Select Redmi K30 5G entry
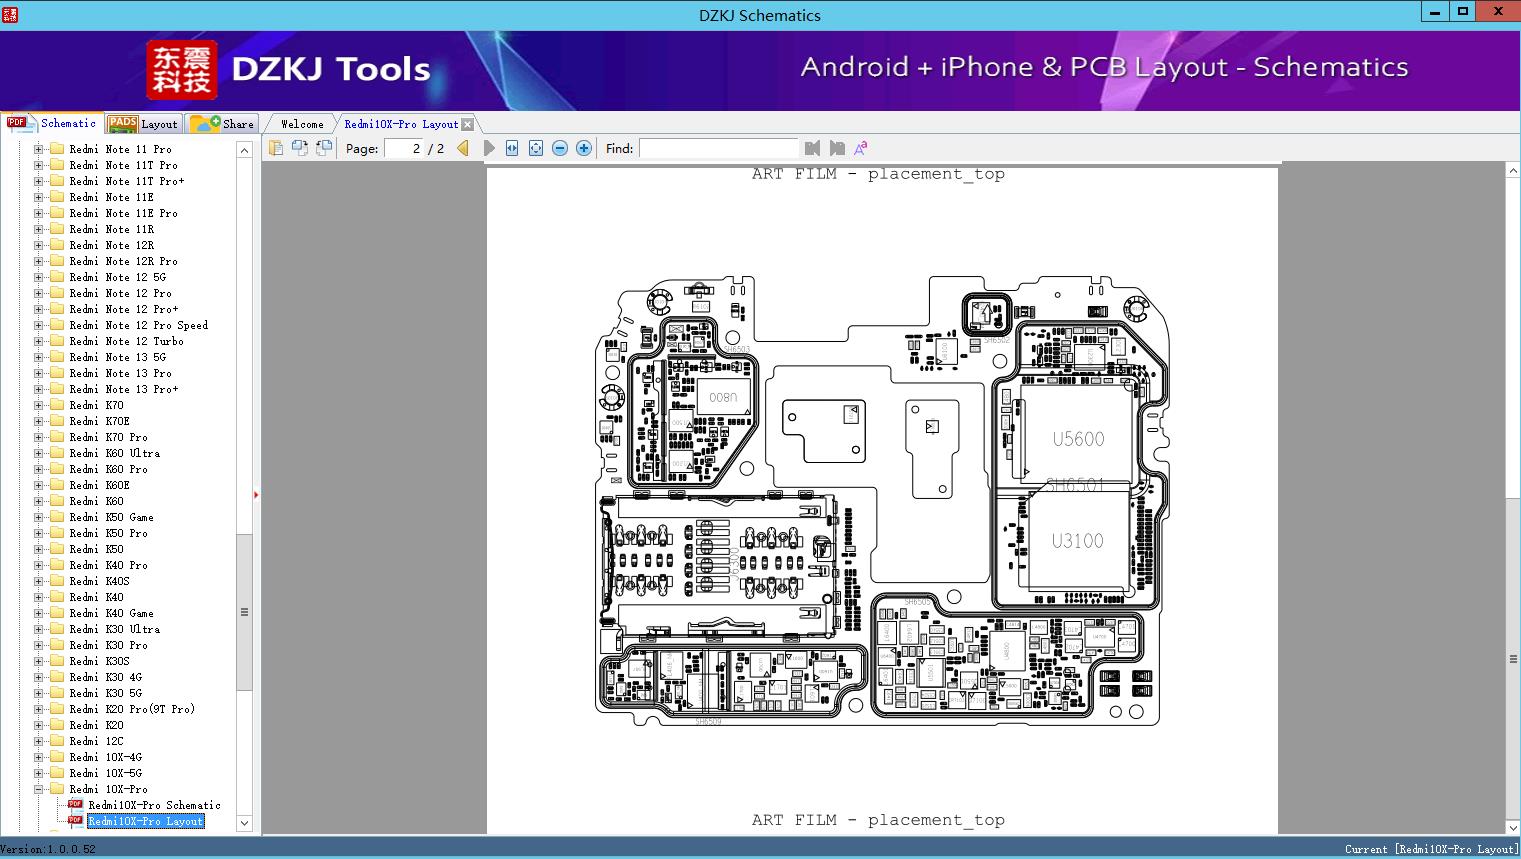Screen dimensions: 1521x859 106,693
